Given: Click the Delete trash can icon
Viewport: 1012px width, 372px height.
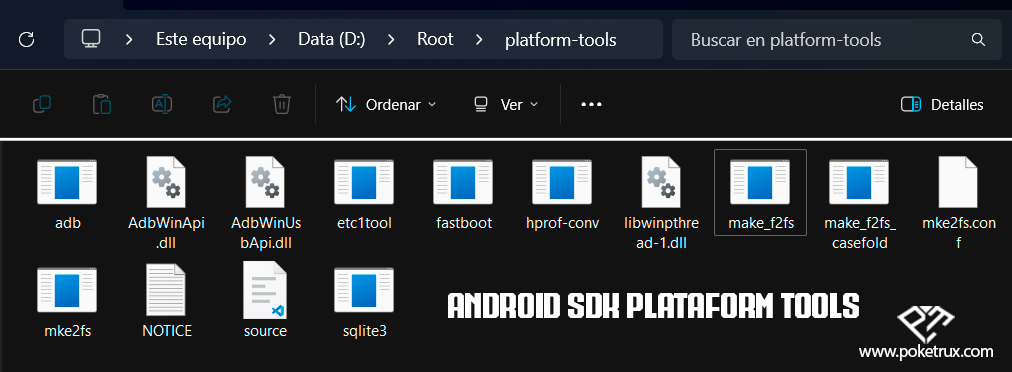Looking at the screenshot, I should click(x=282, y=104).
